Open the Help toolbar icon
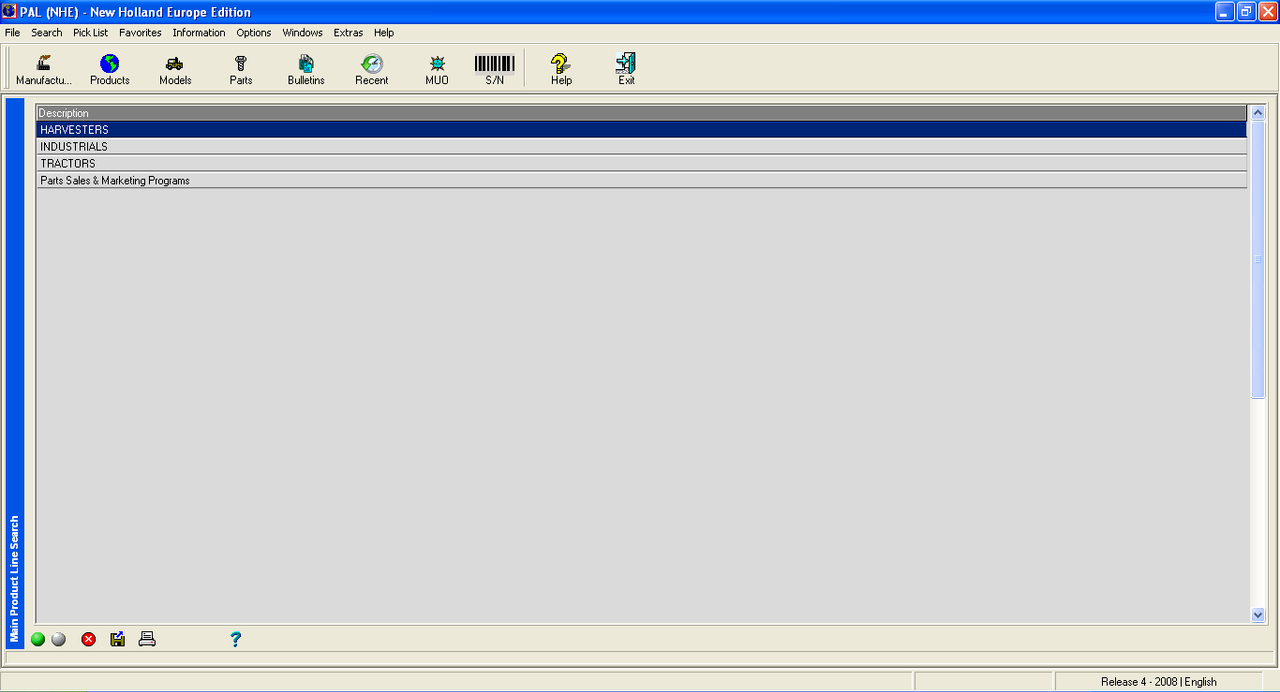1280x692 pixels. (x=561, y=69)
